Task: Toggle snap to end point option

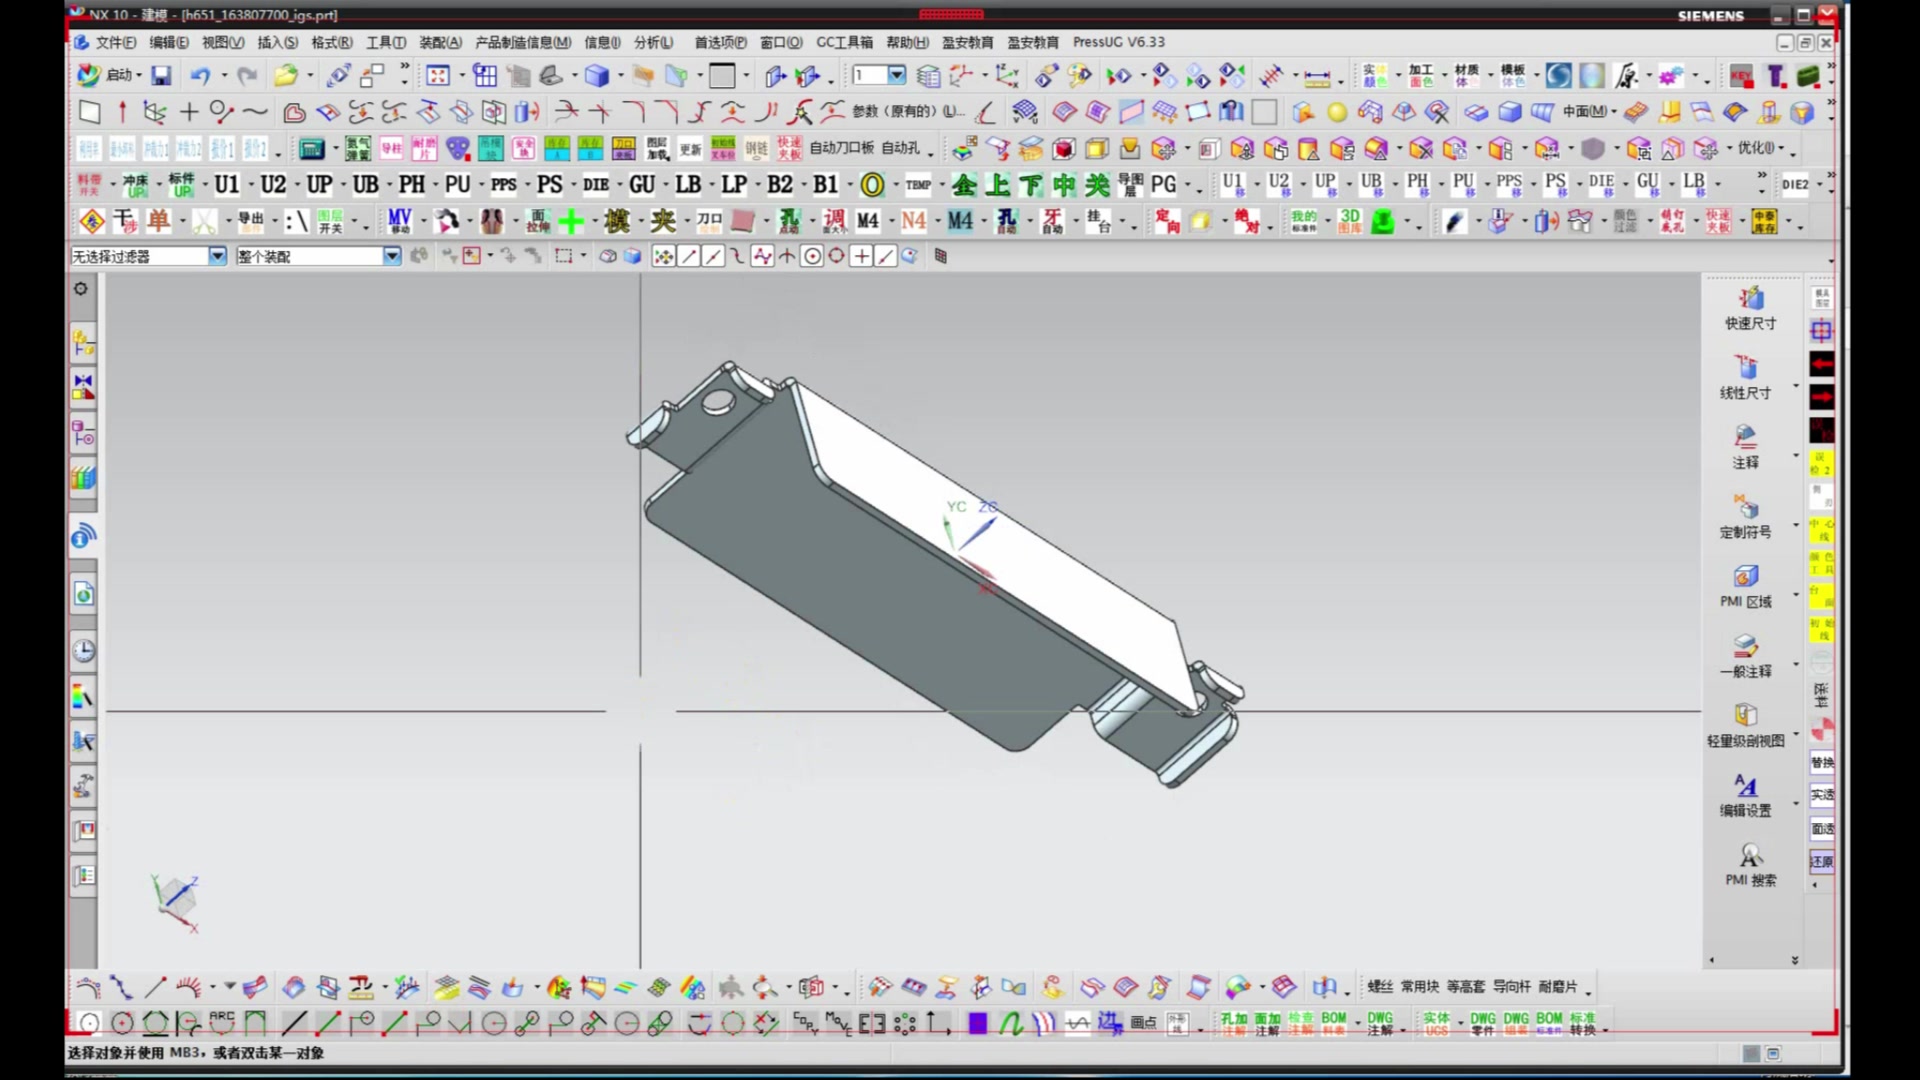Action: 689,257
